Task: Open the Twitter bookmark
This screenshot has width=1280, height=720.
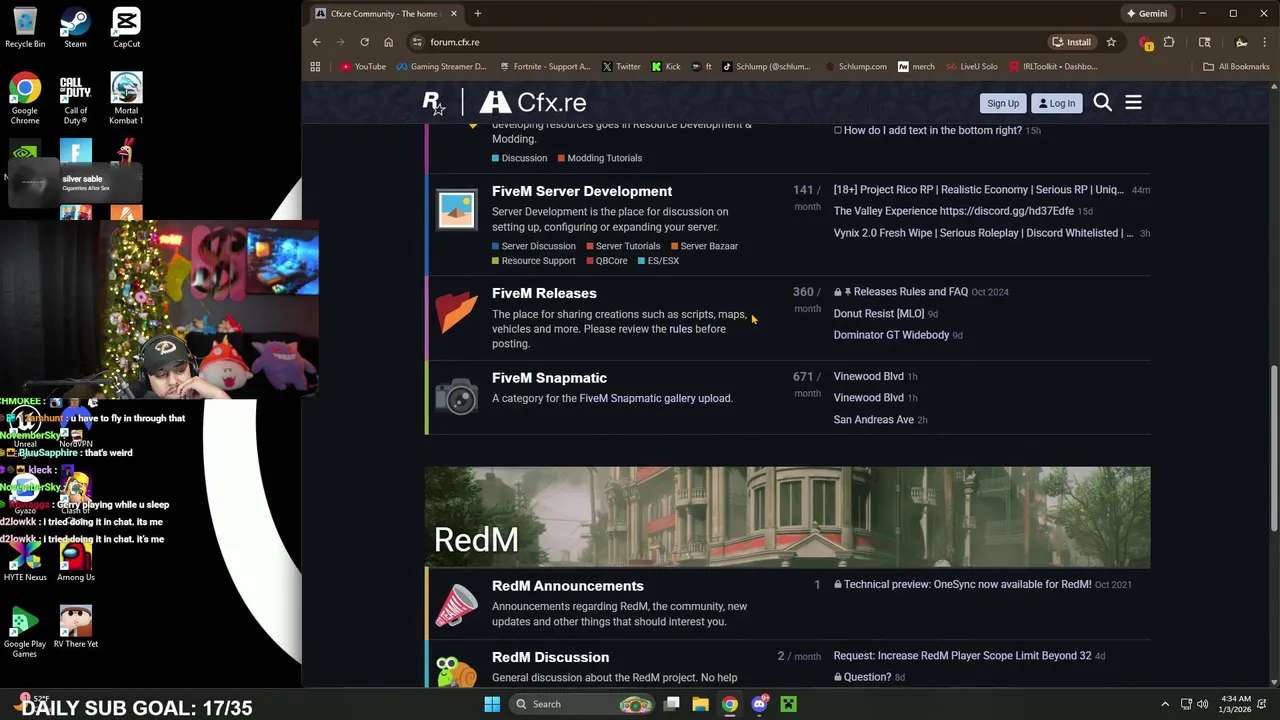Action: click(621, 67)
